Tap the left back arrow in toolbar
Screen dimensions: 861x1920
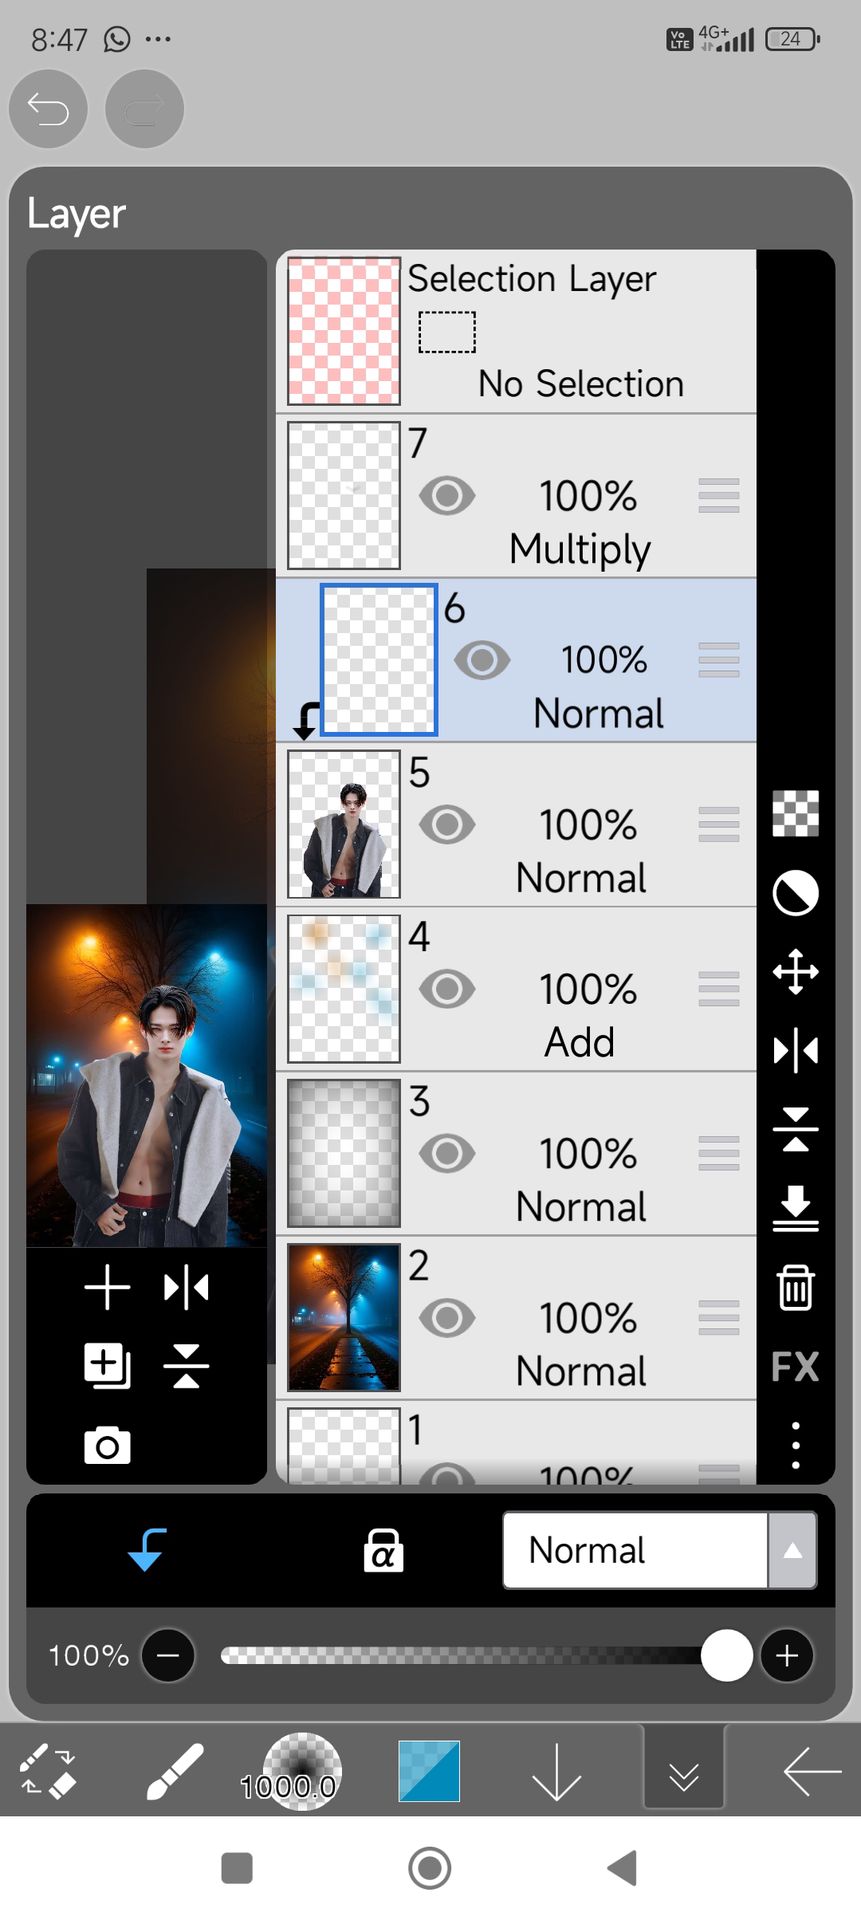pyautogui.click(x=812, y=1772)
